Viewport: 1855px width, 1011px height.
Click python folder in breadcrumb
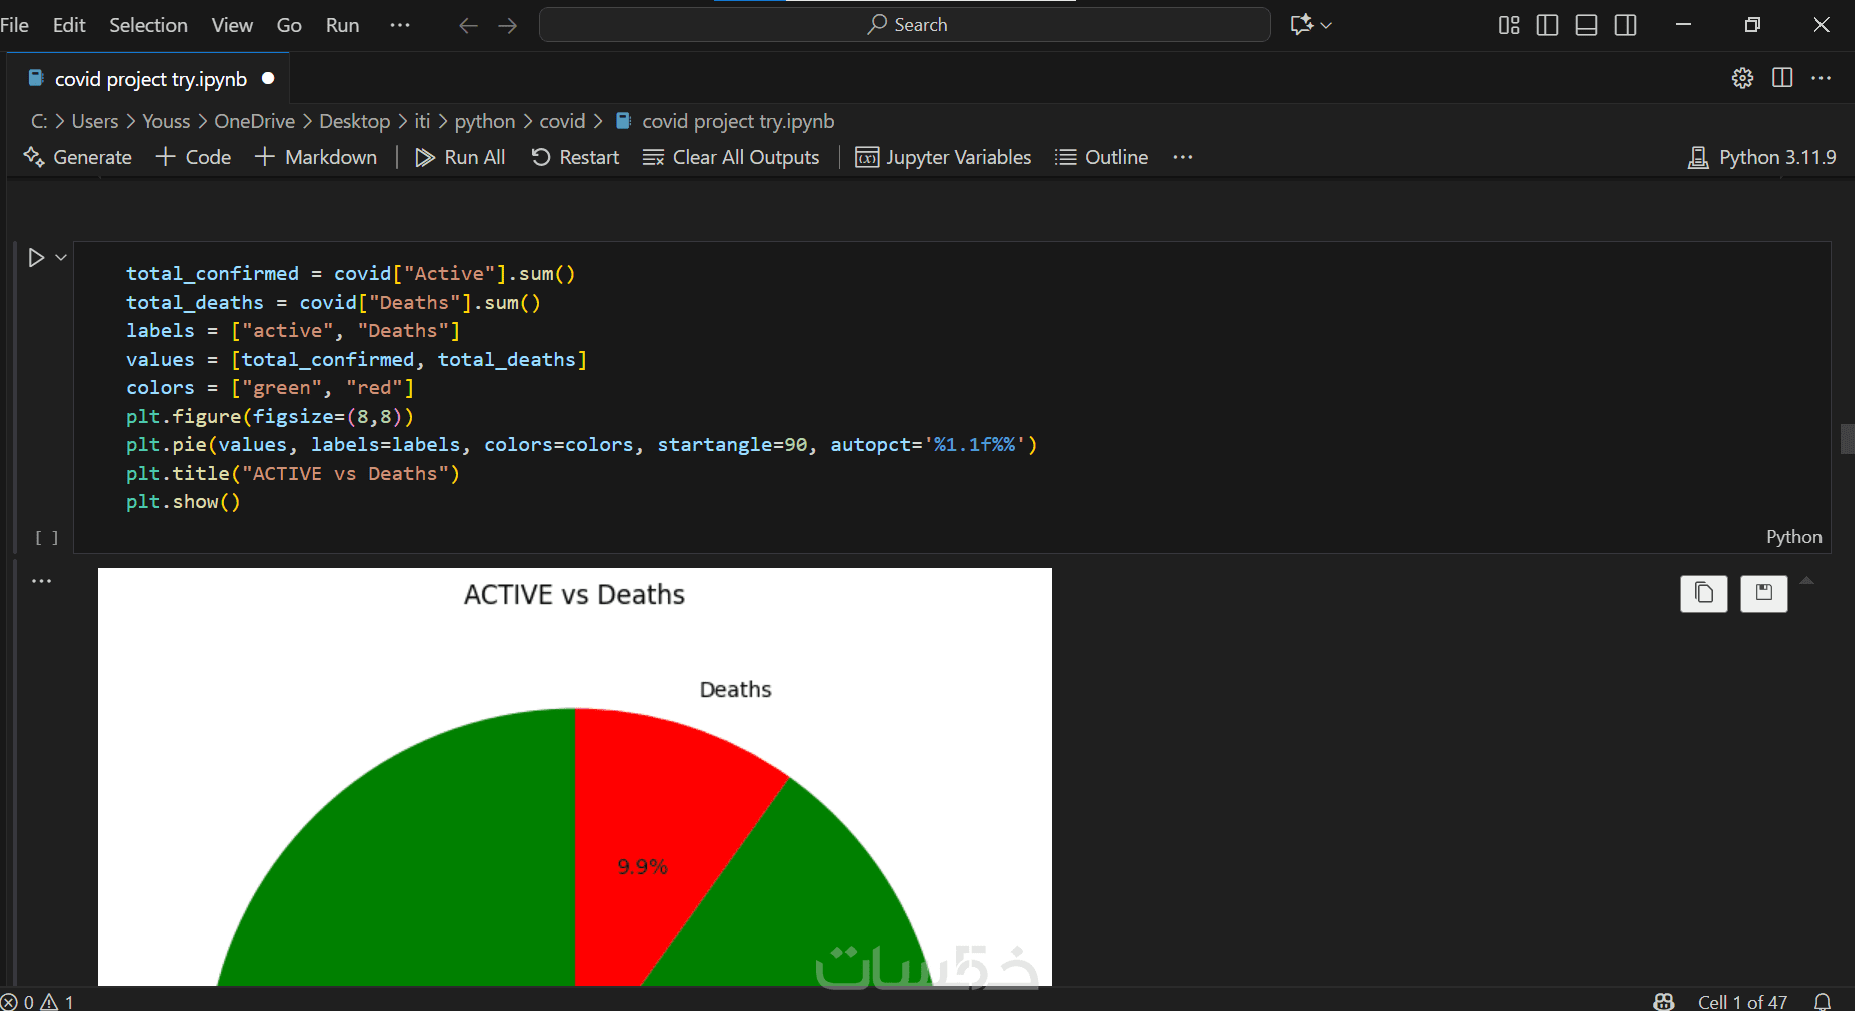pyautogui.click(x=485, y=121)
